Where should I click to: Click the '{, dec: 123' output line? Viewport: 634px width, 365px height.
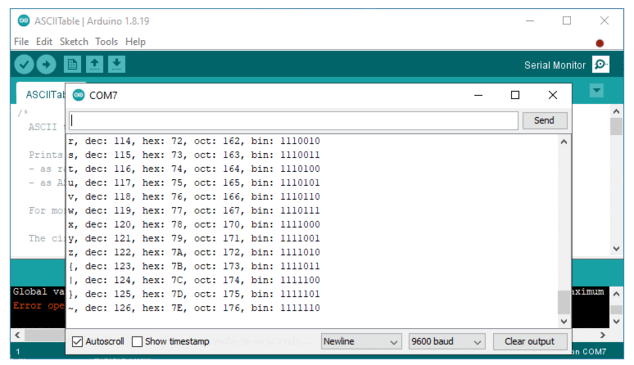[194, 266]
